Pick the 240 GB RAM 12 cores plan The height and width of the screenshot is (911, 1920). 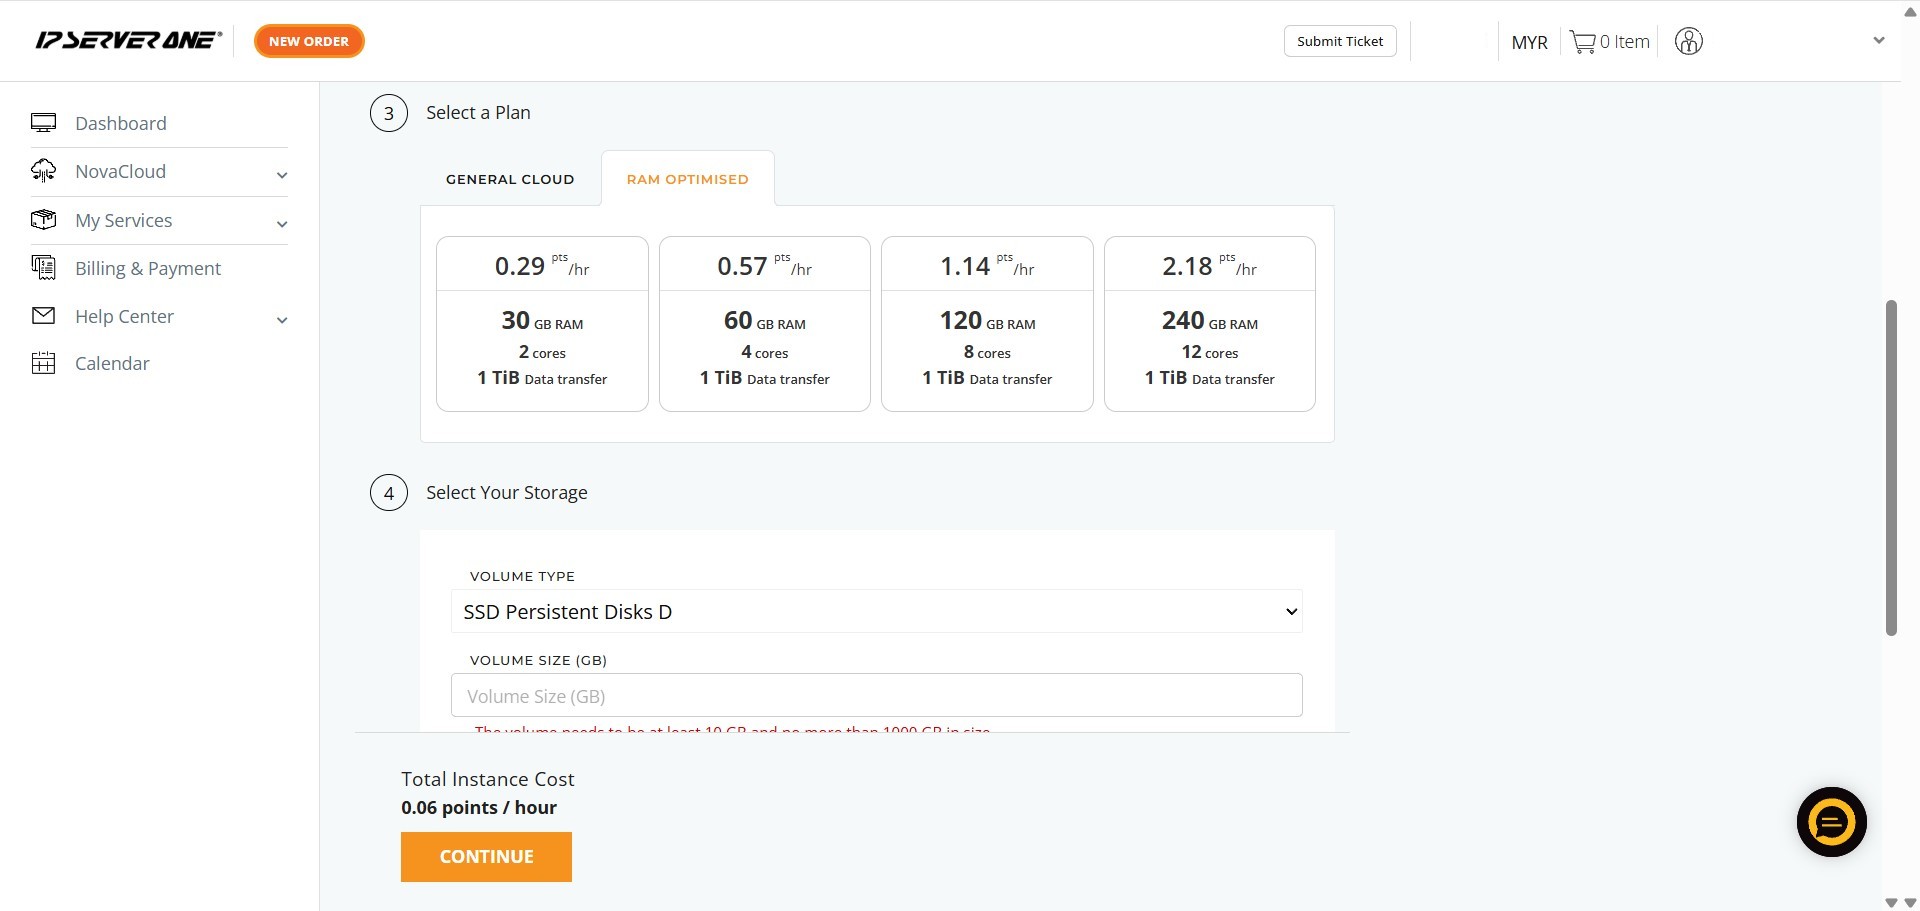click(1209, 324)
